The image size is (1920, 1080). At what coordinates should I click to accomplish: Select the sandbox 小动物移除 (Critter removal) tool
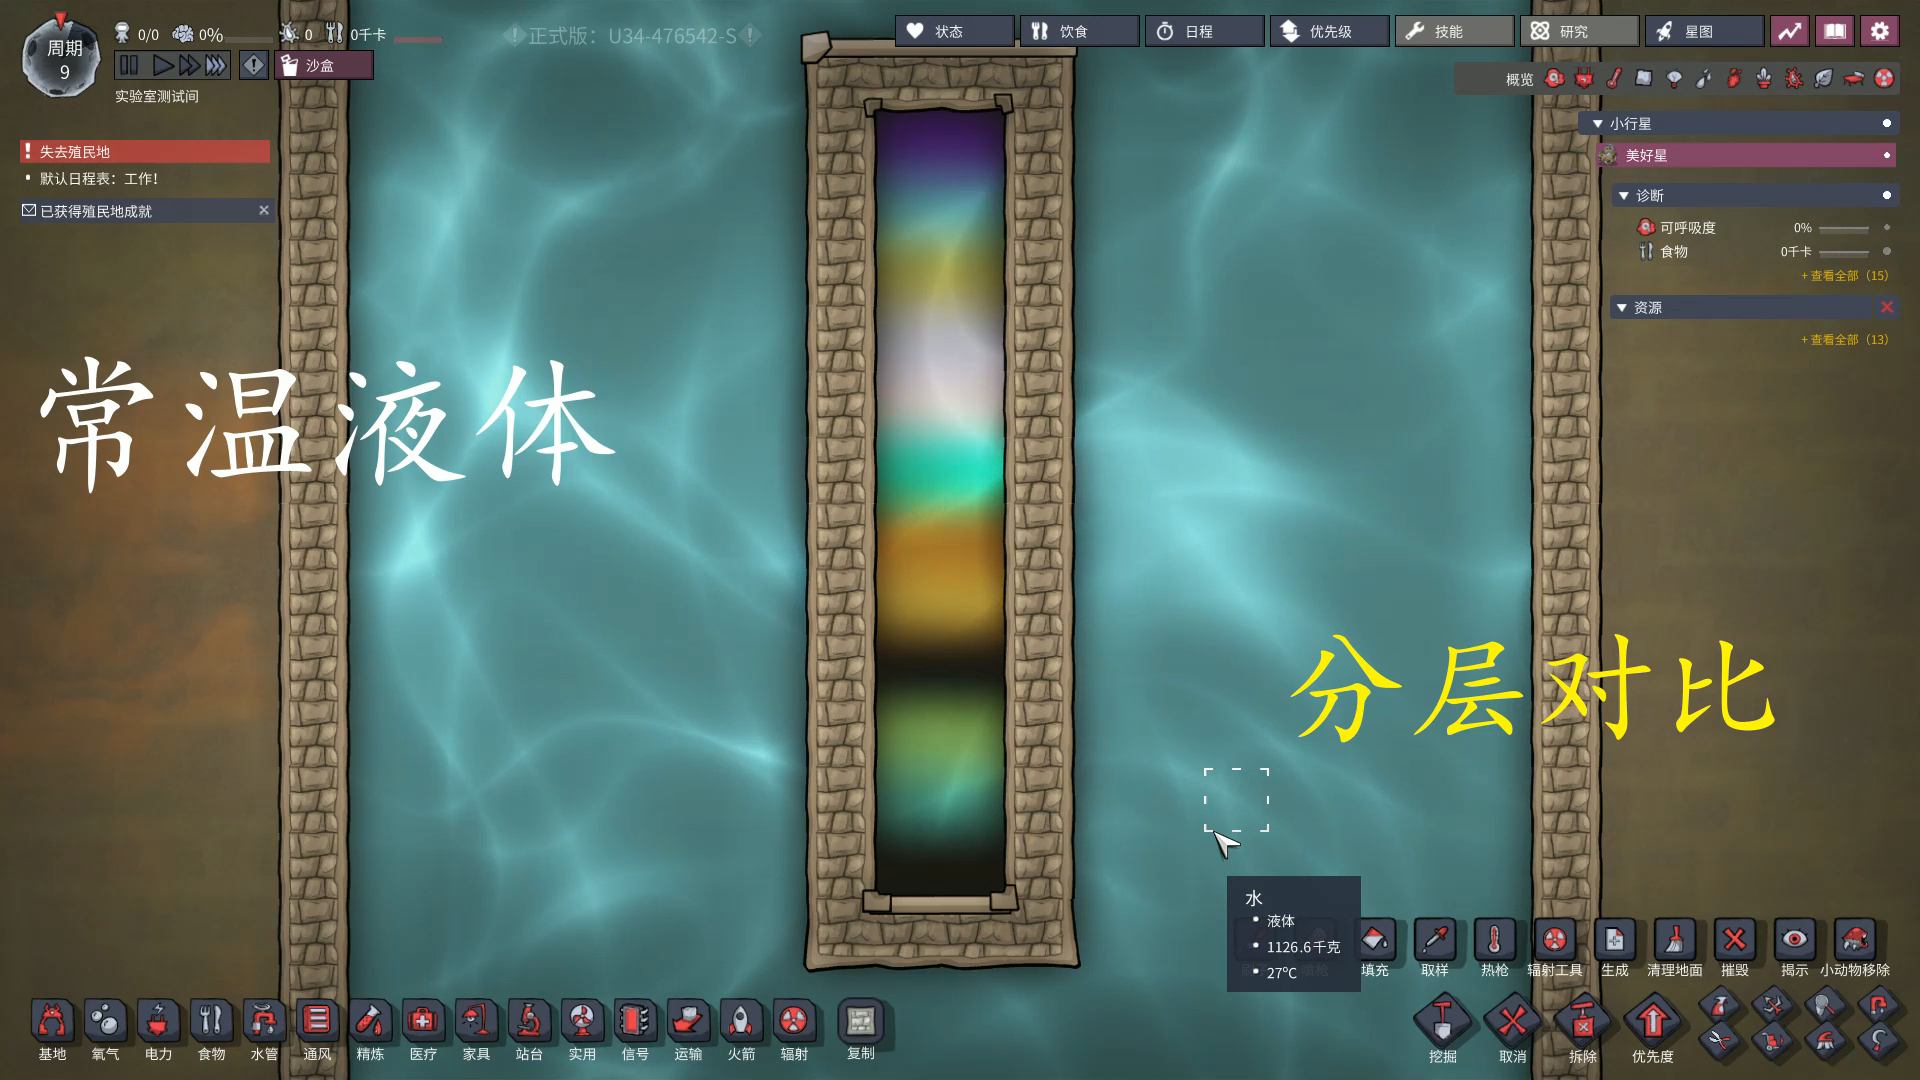point(1855,940)
